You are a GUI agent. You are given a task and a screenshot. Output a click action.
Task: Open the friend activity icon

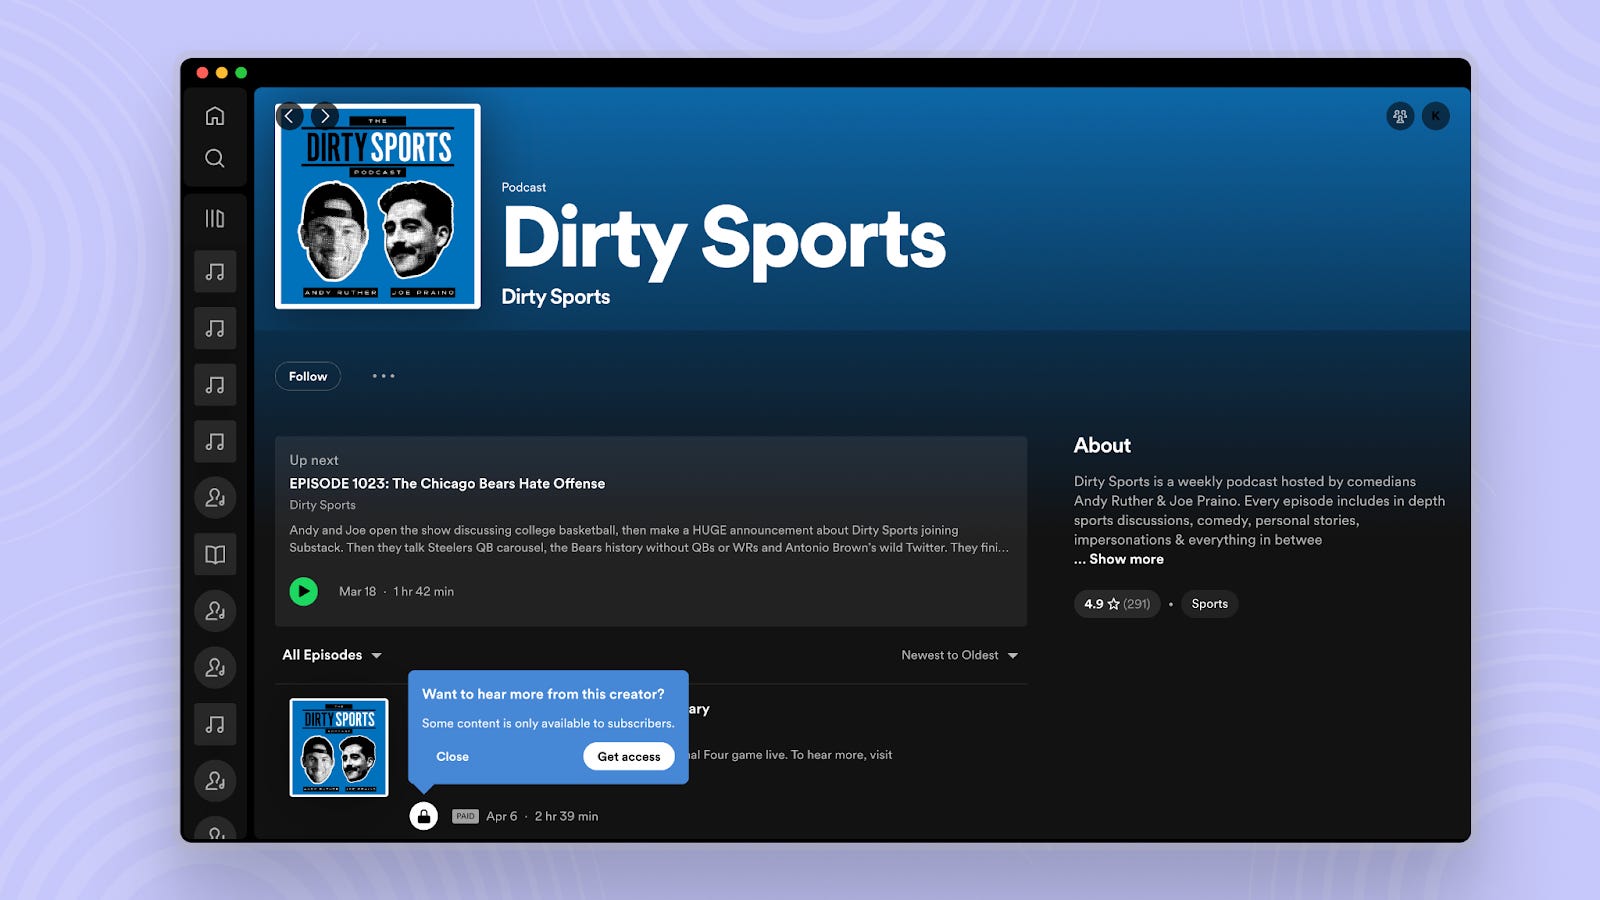coord(1400,116)
